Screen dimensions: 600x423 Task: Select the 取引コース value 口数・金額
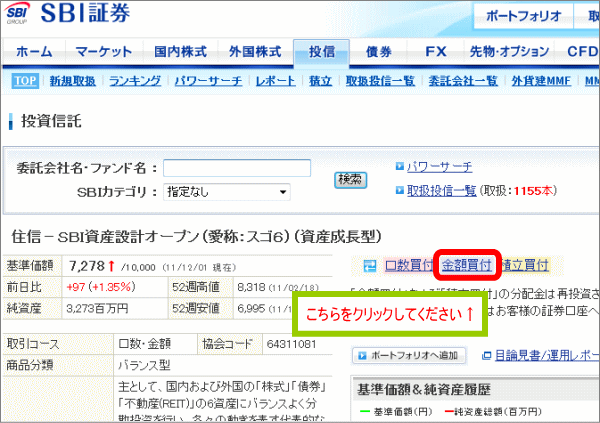pyautogui.click(x=144, y=344)
